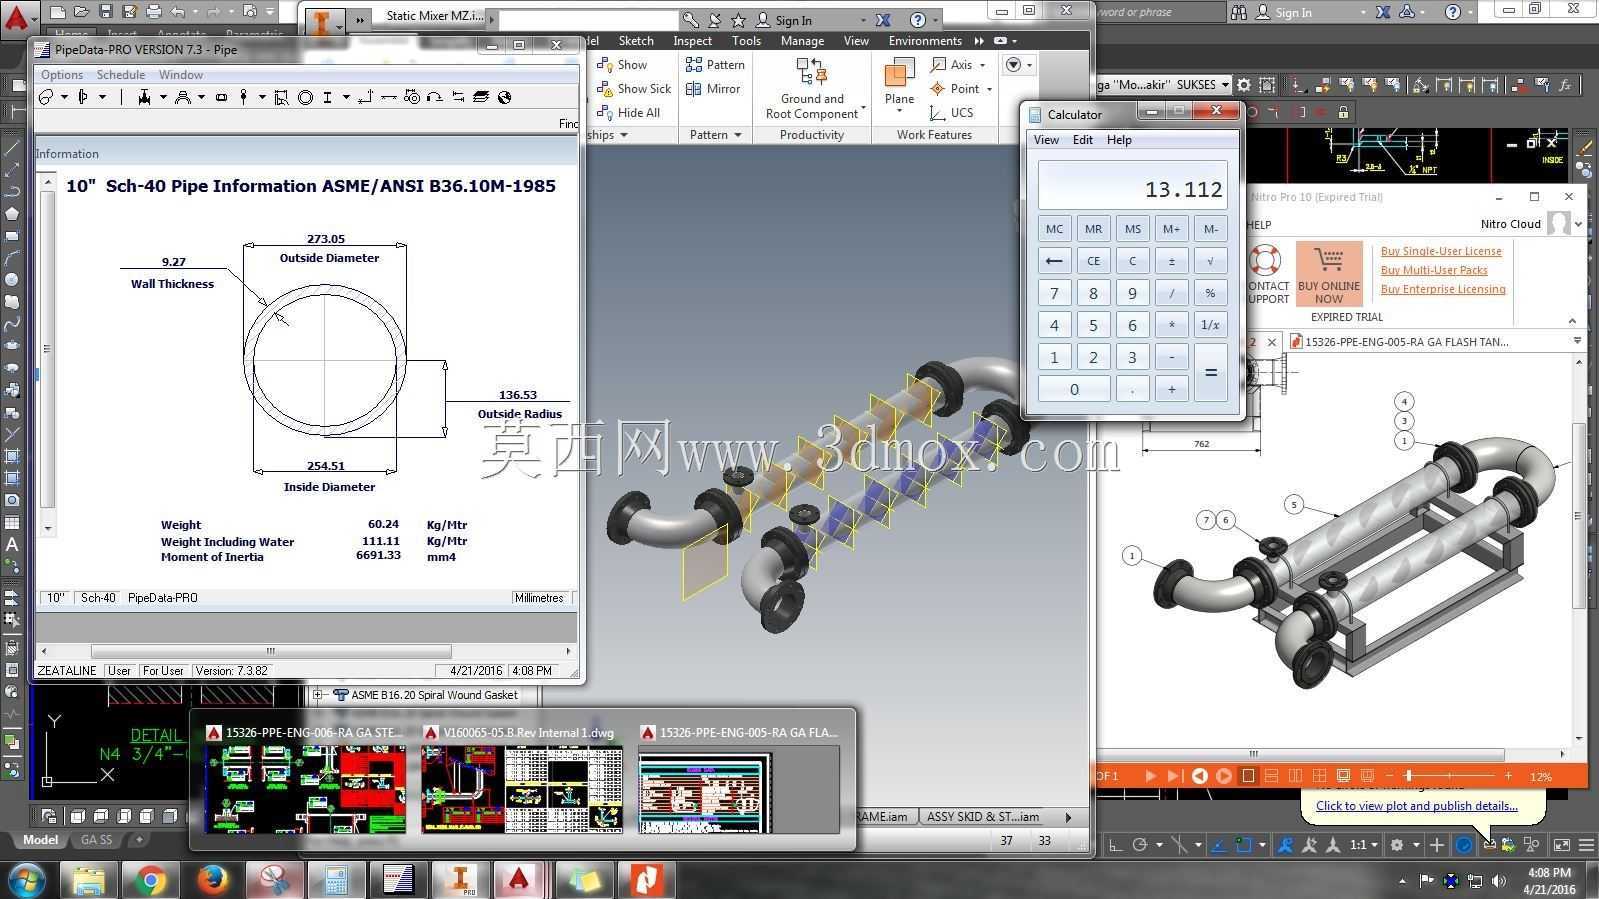
Task: Open the Plane tool dropdown arrow
Action: 899,112
